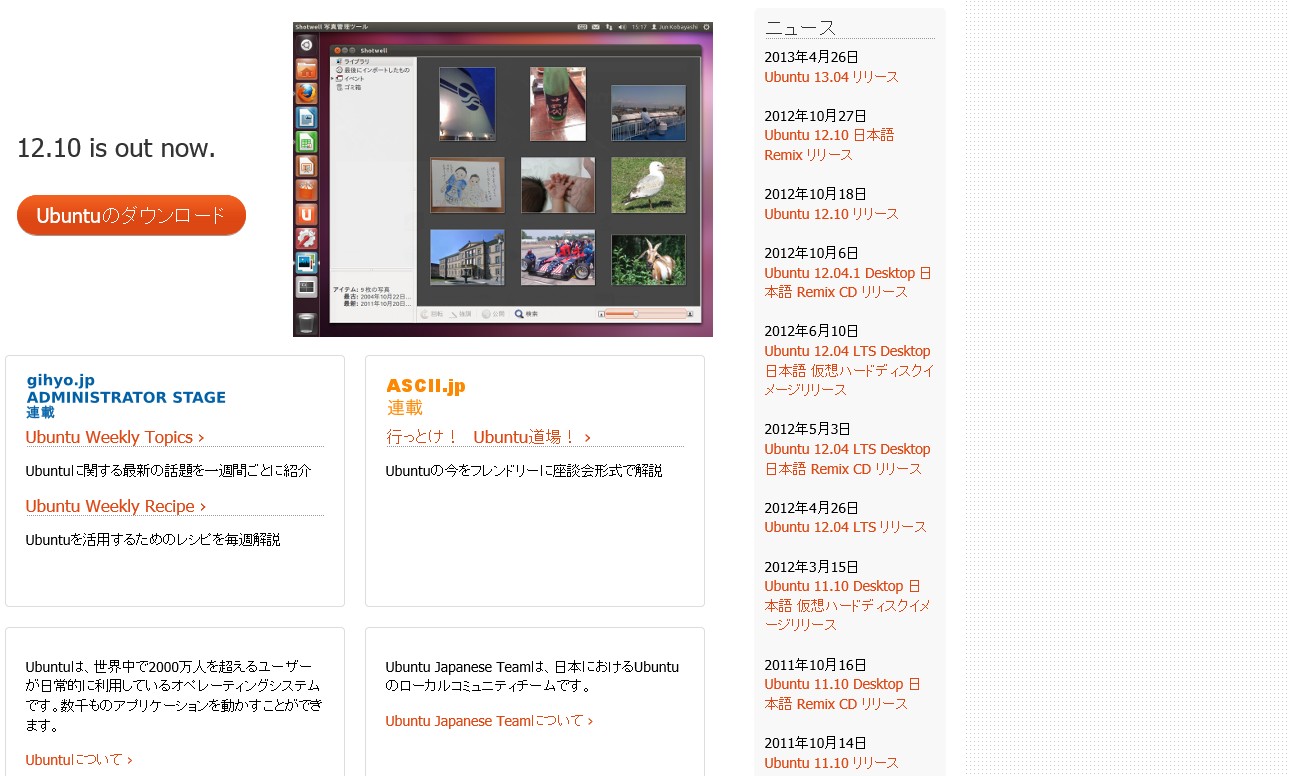The height and width of the screenshot is (776, 1290).
Task: Click the text Ubuntuを活用するためのレシピを毎週解説
Action: (x=153, y=539)
